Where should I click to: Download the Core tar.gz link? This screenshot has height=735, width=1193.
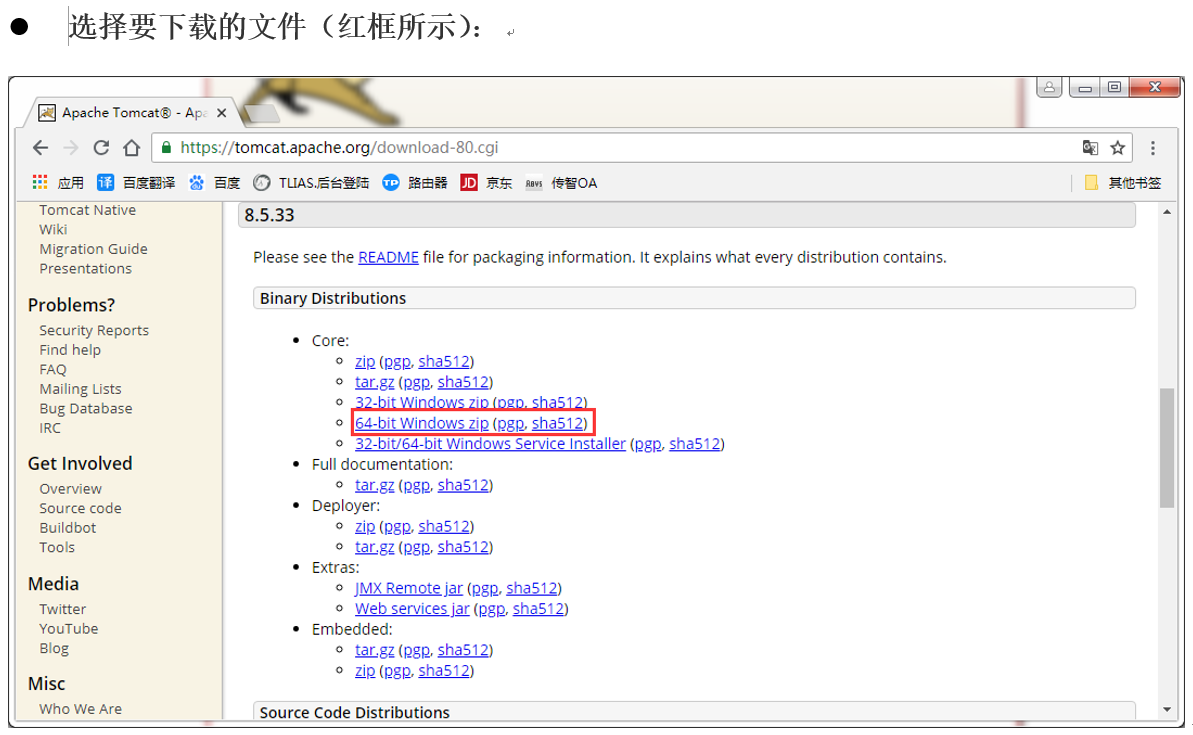[x=374, y=382]
